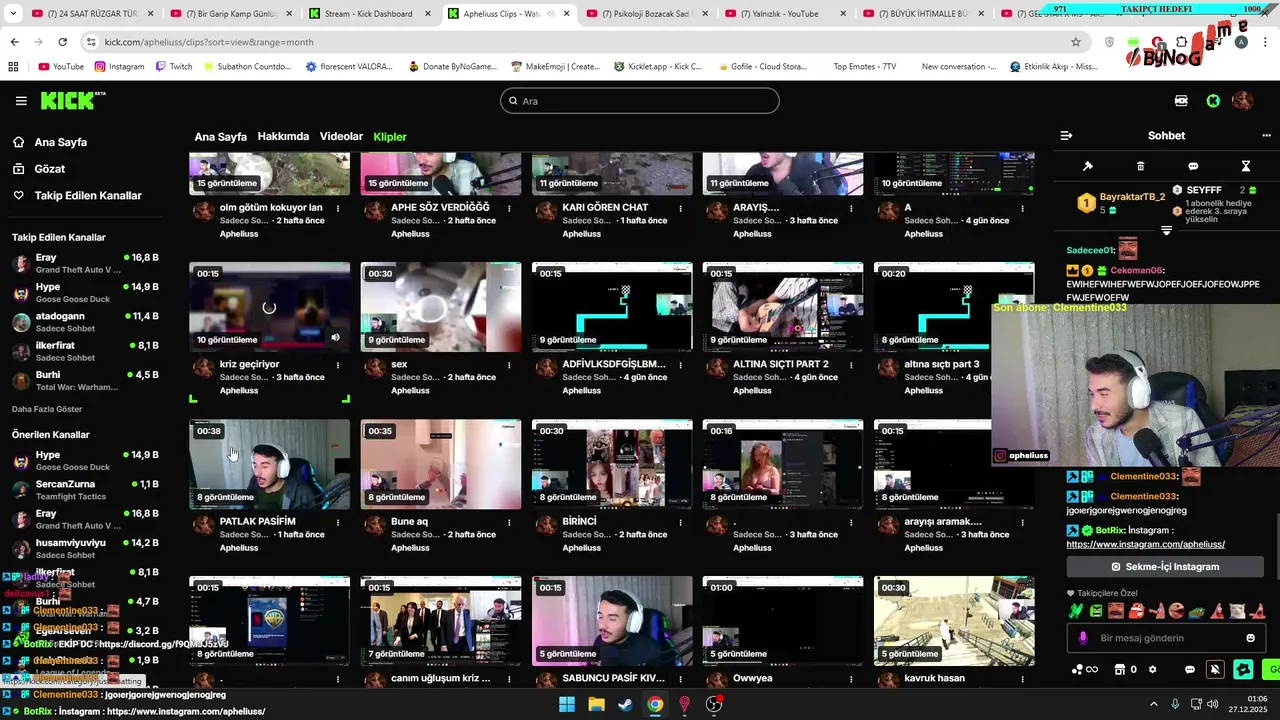Open ALTINA SIÇTI PART 2 clip thumbnail
This screenshot has width=1280, height=720.
[x=783, y=307]
